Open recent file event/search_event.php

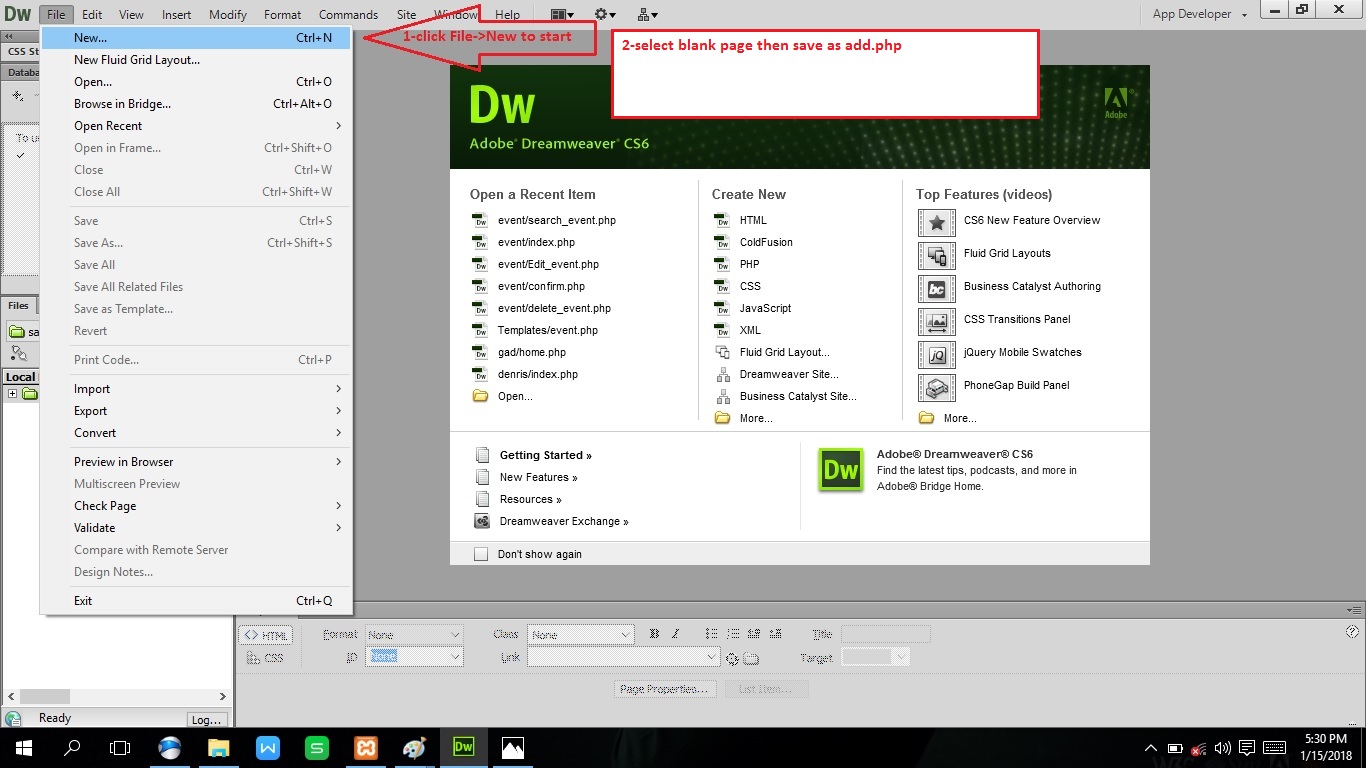pyautogui.click(x=557, y=220)
